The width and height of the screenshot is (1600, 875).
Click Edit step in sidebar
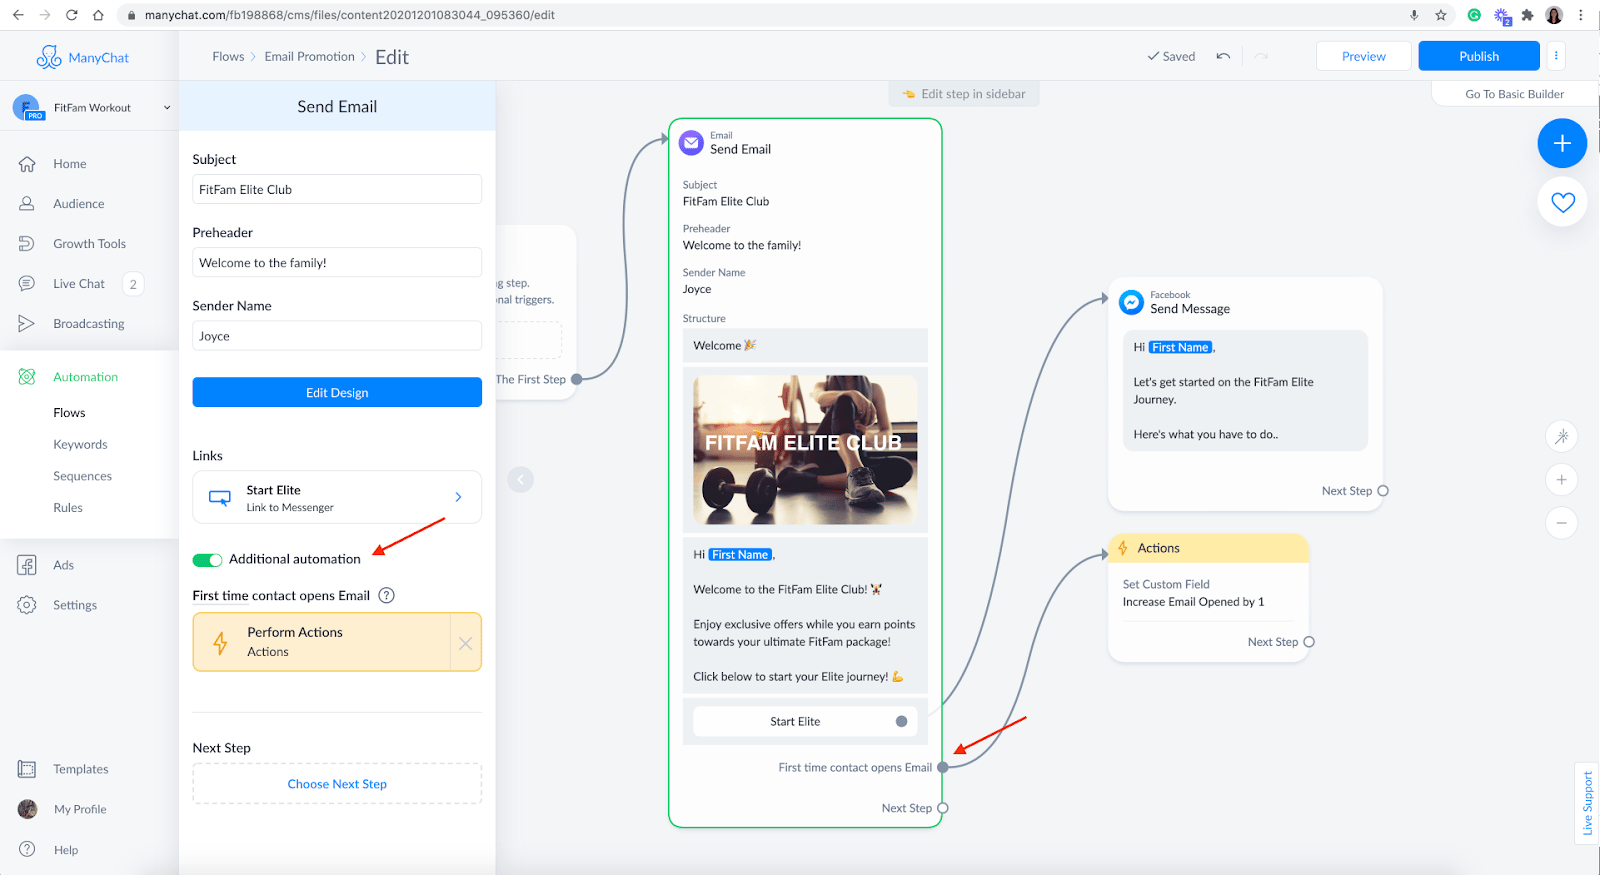coord(964,94)
